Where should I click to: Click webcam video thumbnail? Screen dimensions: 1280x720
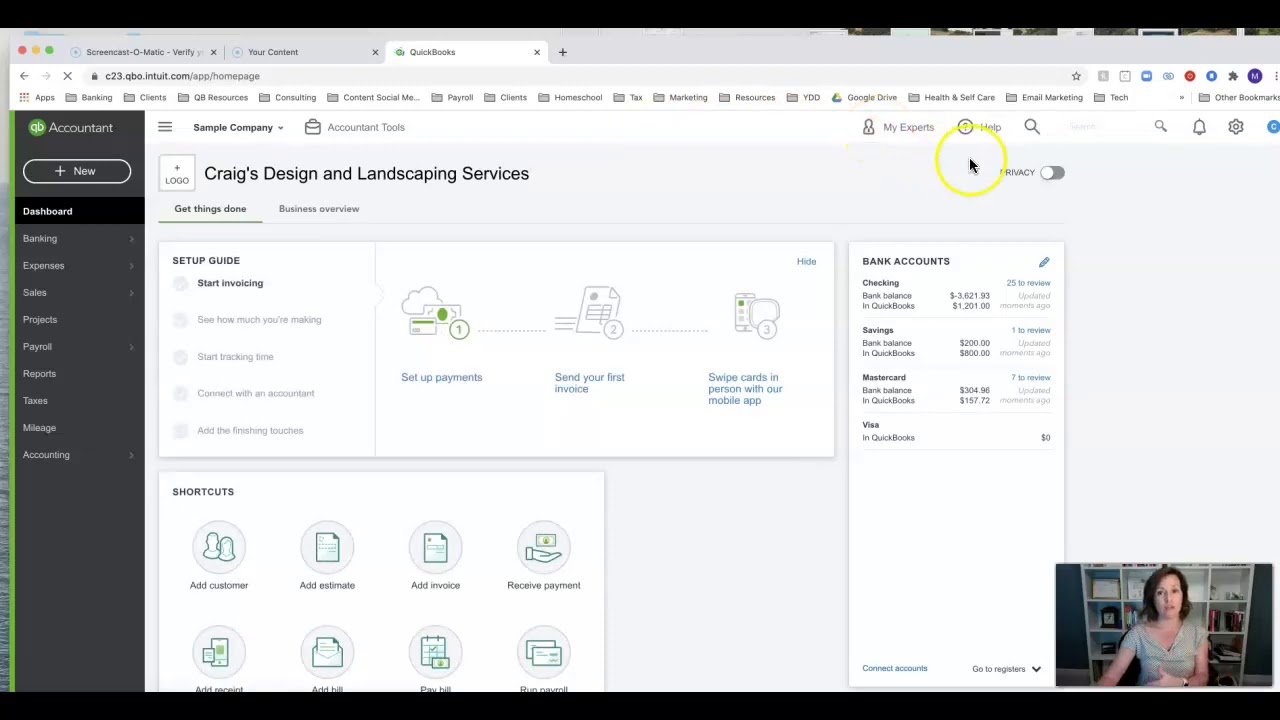1164,625
